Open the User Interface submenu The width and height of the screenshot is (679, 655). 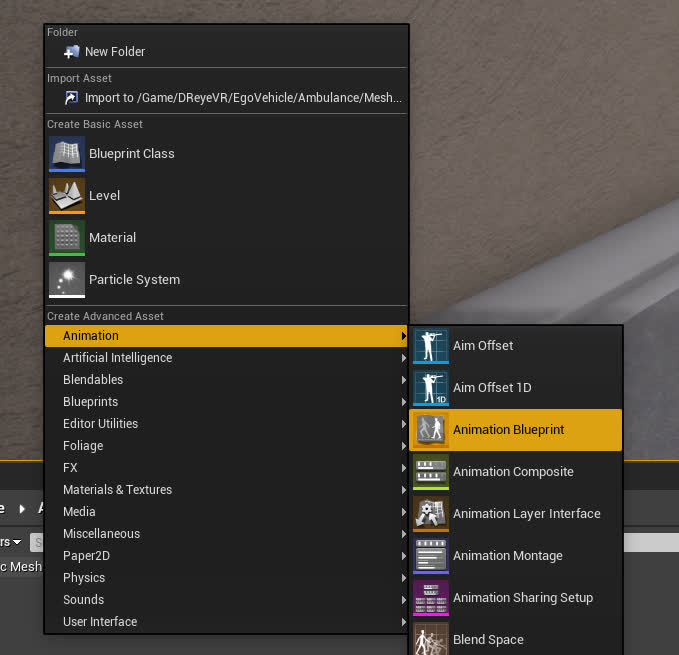point(100,622)
